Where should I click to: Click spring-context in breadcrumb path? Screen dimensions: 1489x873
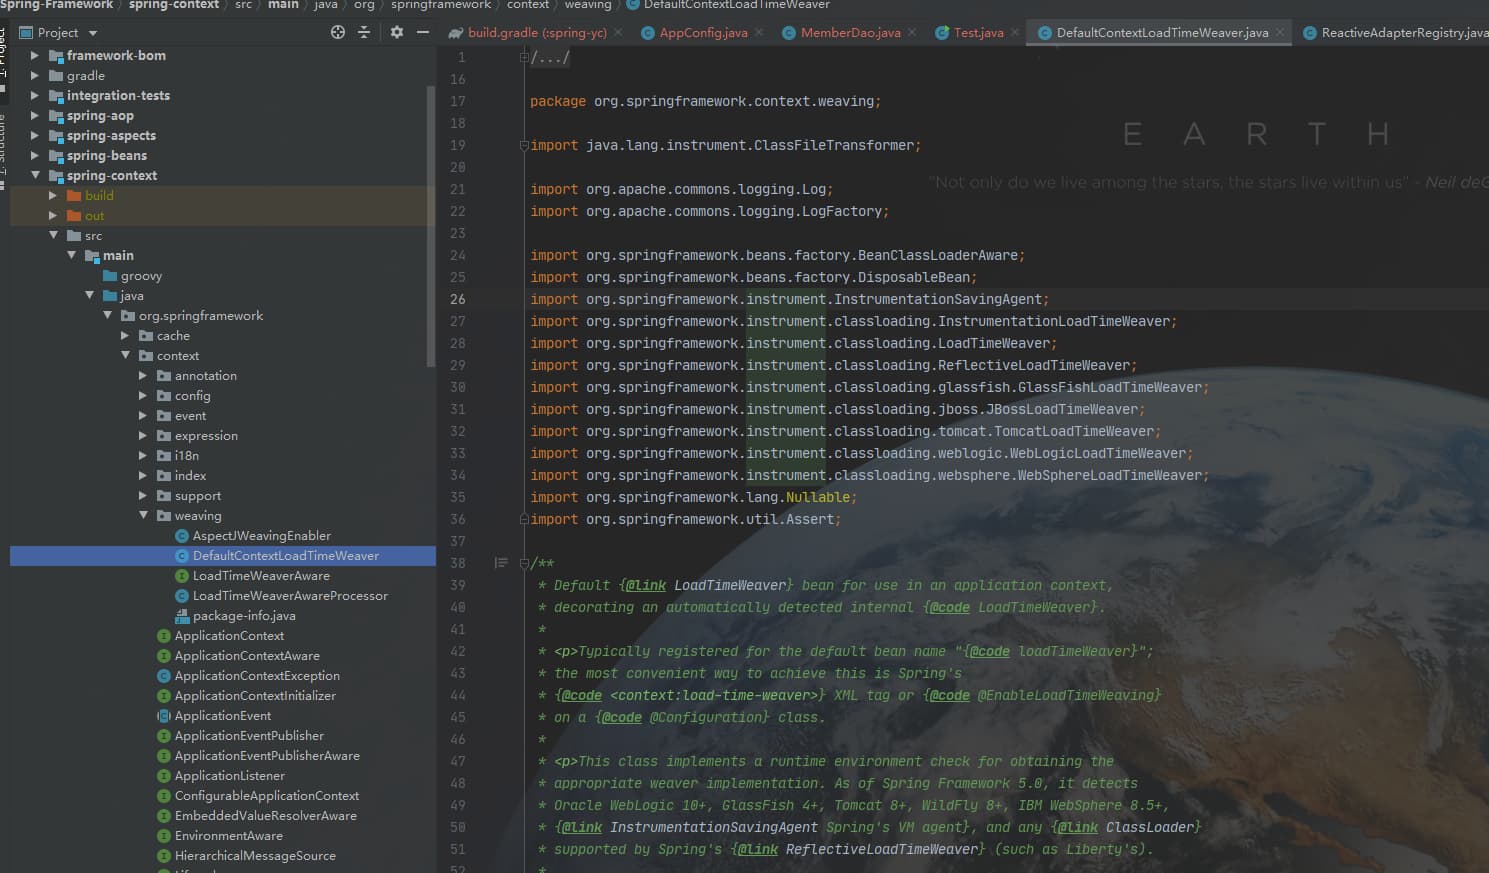174,5
